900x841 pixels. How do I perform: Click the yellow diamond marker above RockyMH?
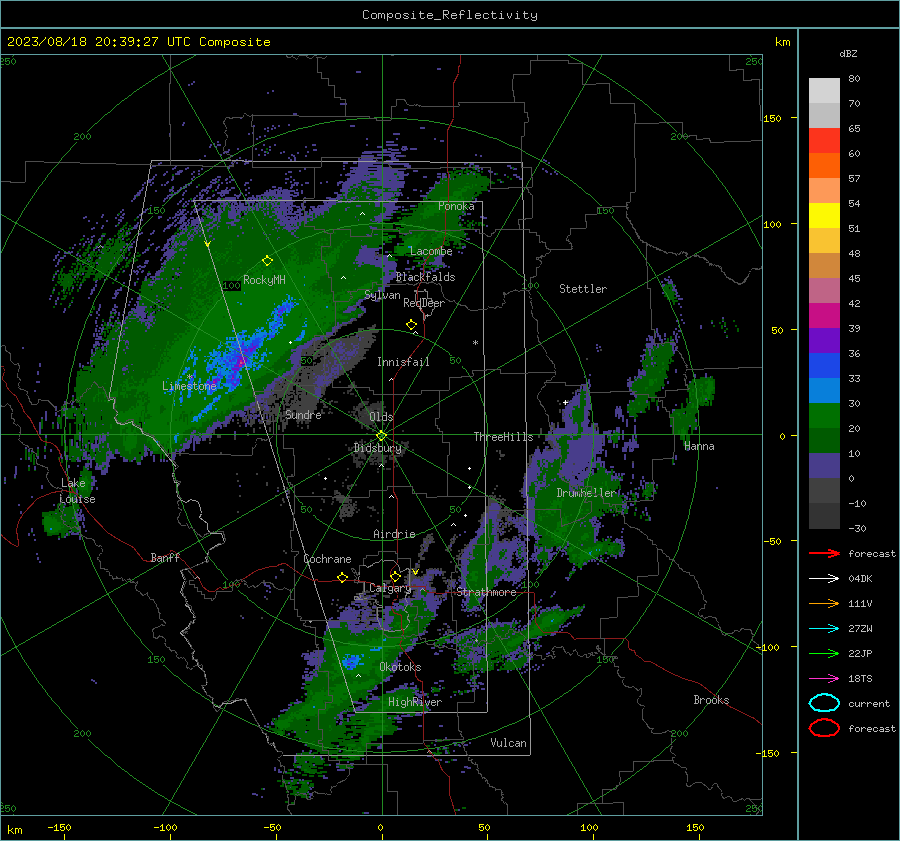click(267, 261)
